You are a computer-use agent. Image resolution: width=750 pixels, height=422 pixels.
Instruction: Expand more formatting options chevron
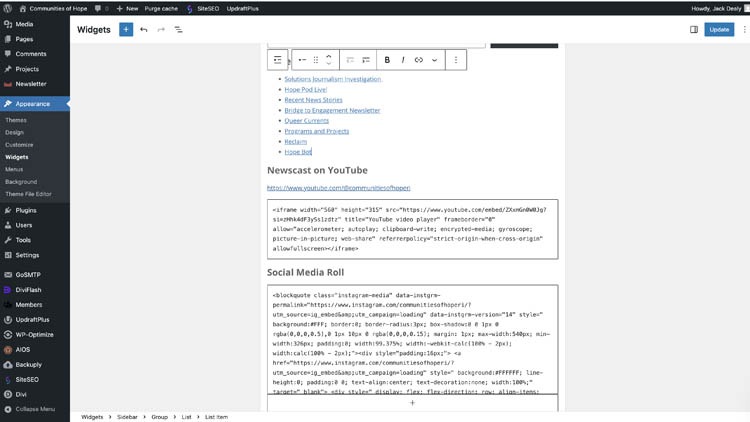434,60
